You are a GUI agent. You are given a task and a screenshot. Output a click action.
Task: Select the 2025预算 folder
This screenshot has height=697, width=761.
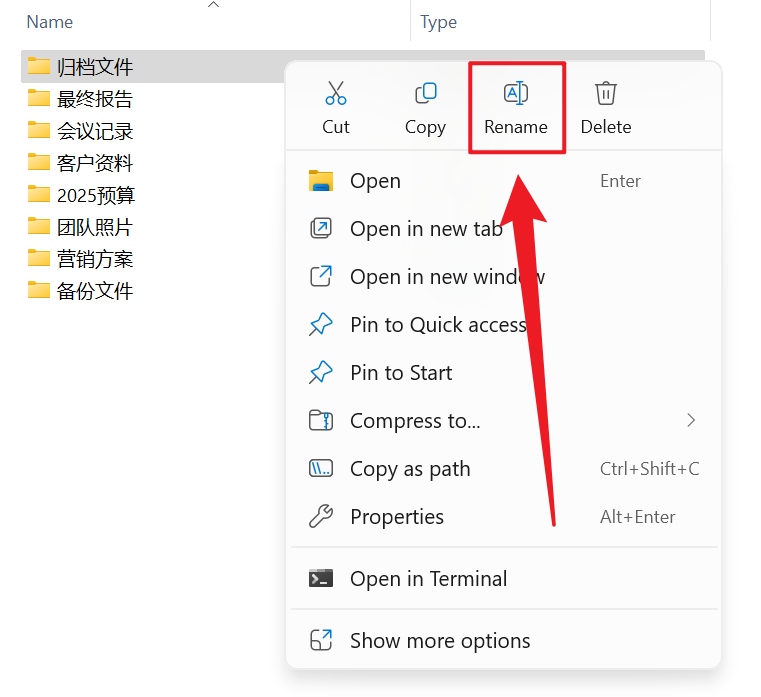pyautogui.click(x=96, y=195)
